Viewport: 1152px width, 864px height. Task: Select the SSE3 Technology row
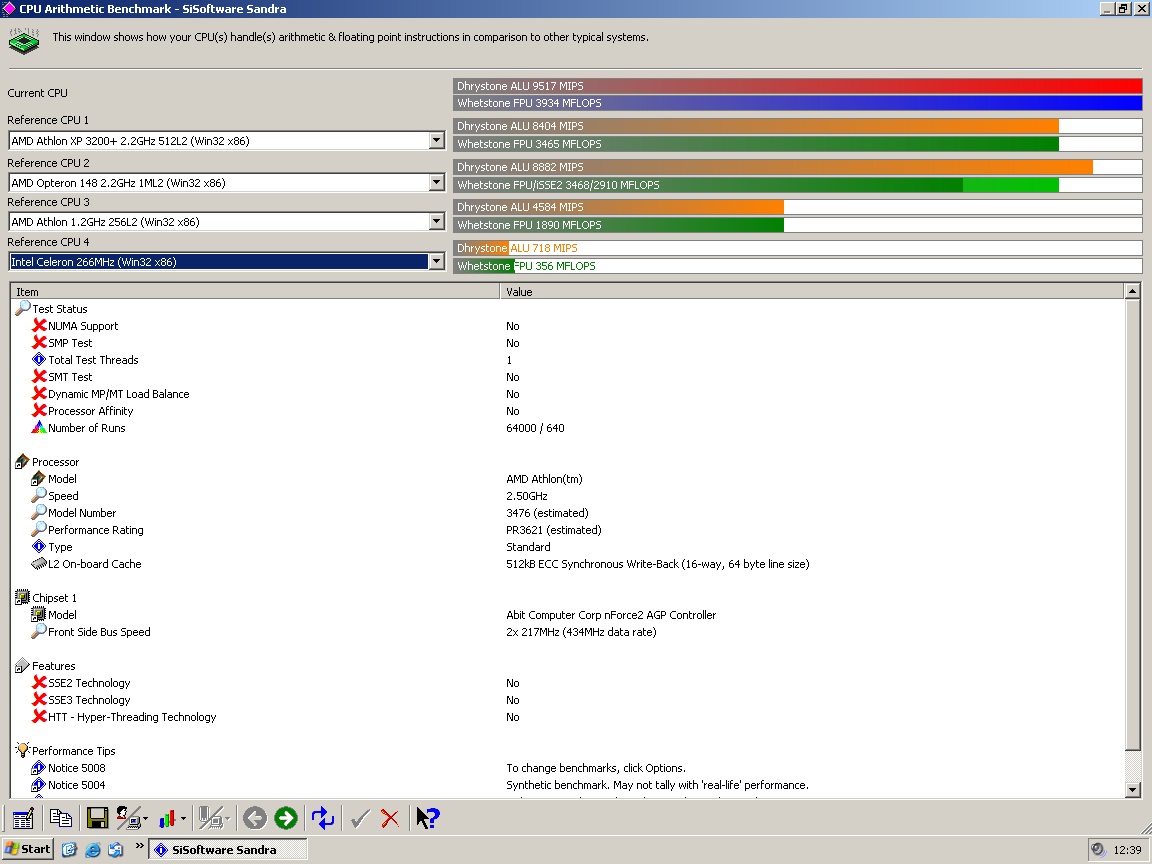click(568, 699)
